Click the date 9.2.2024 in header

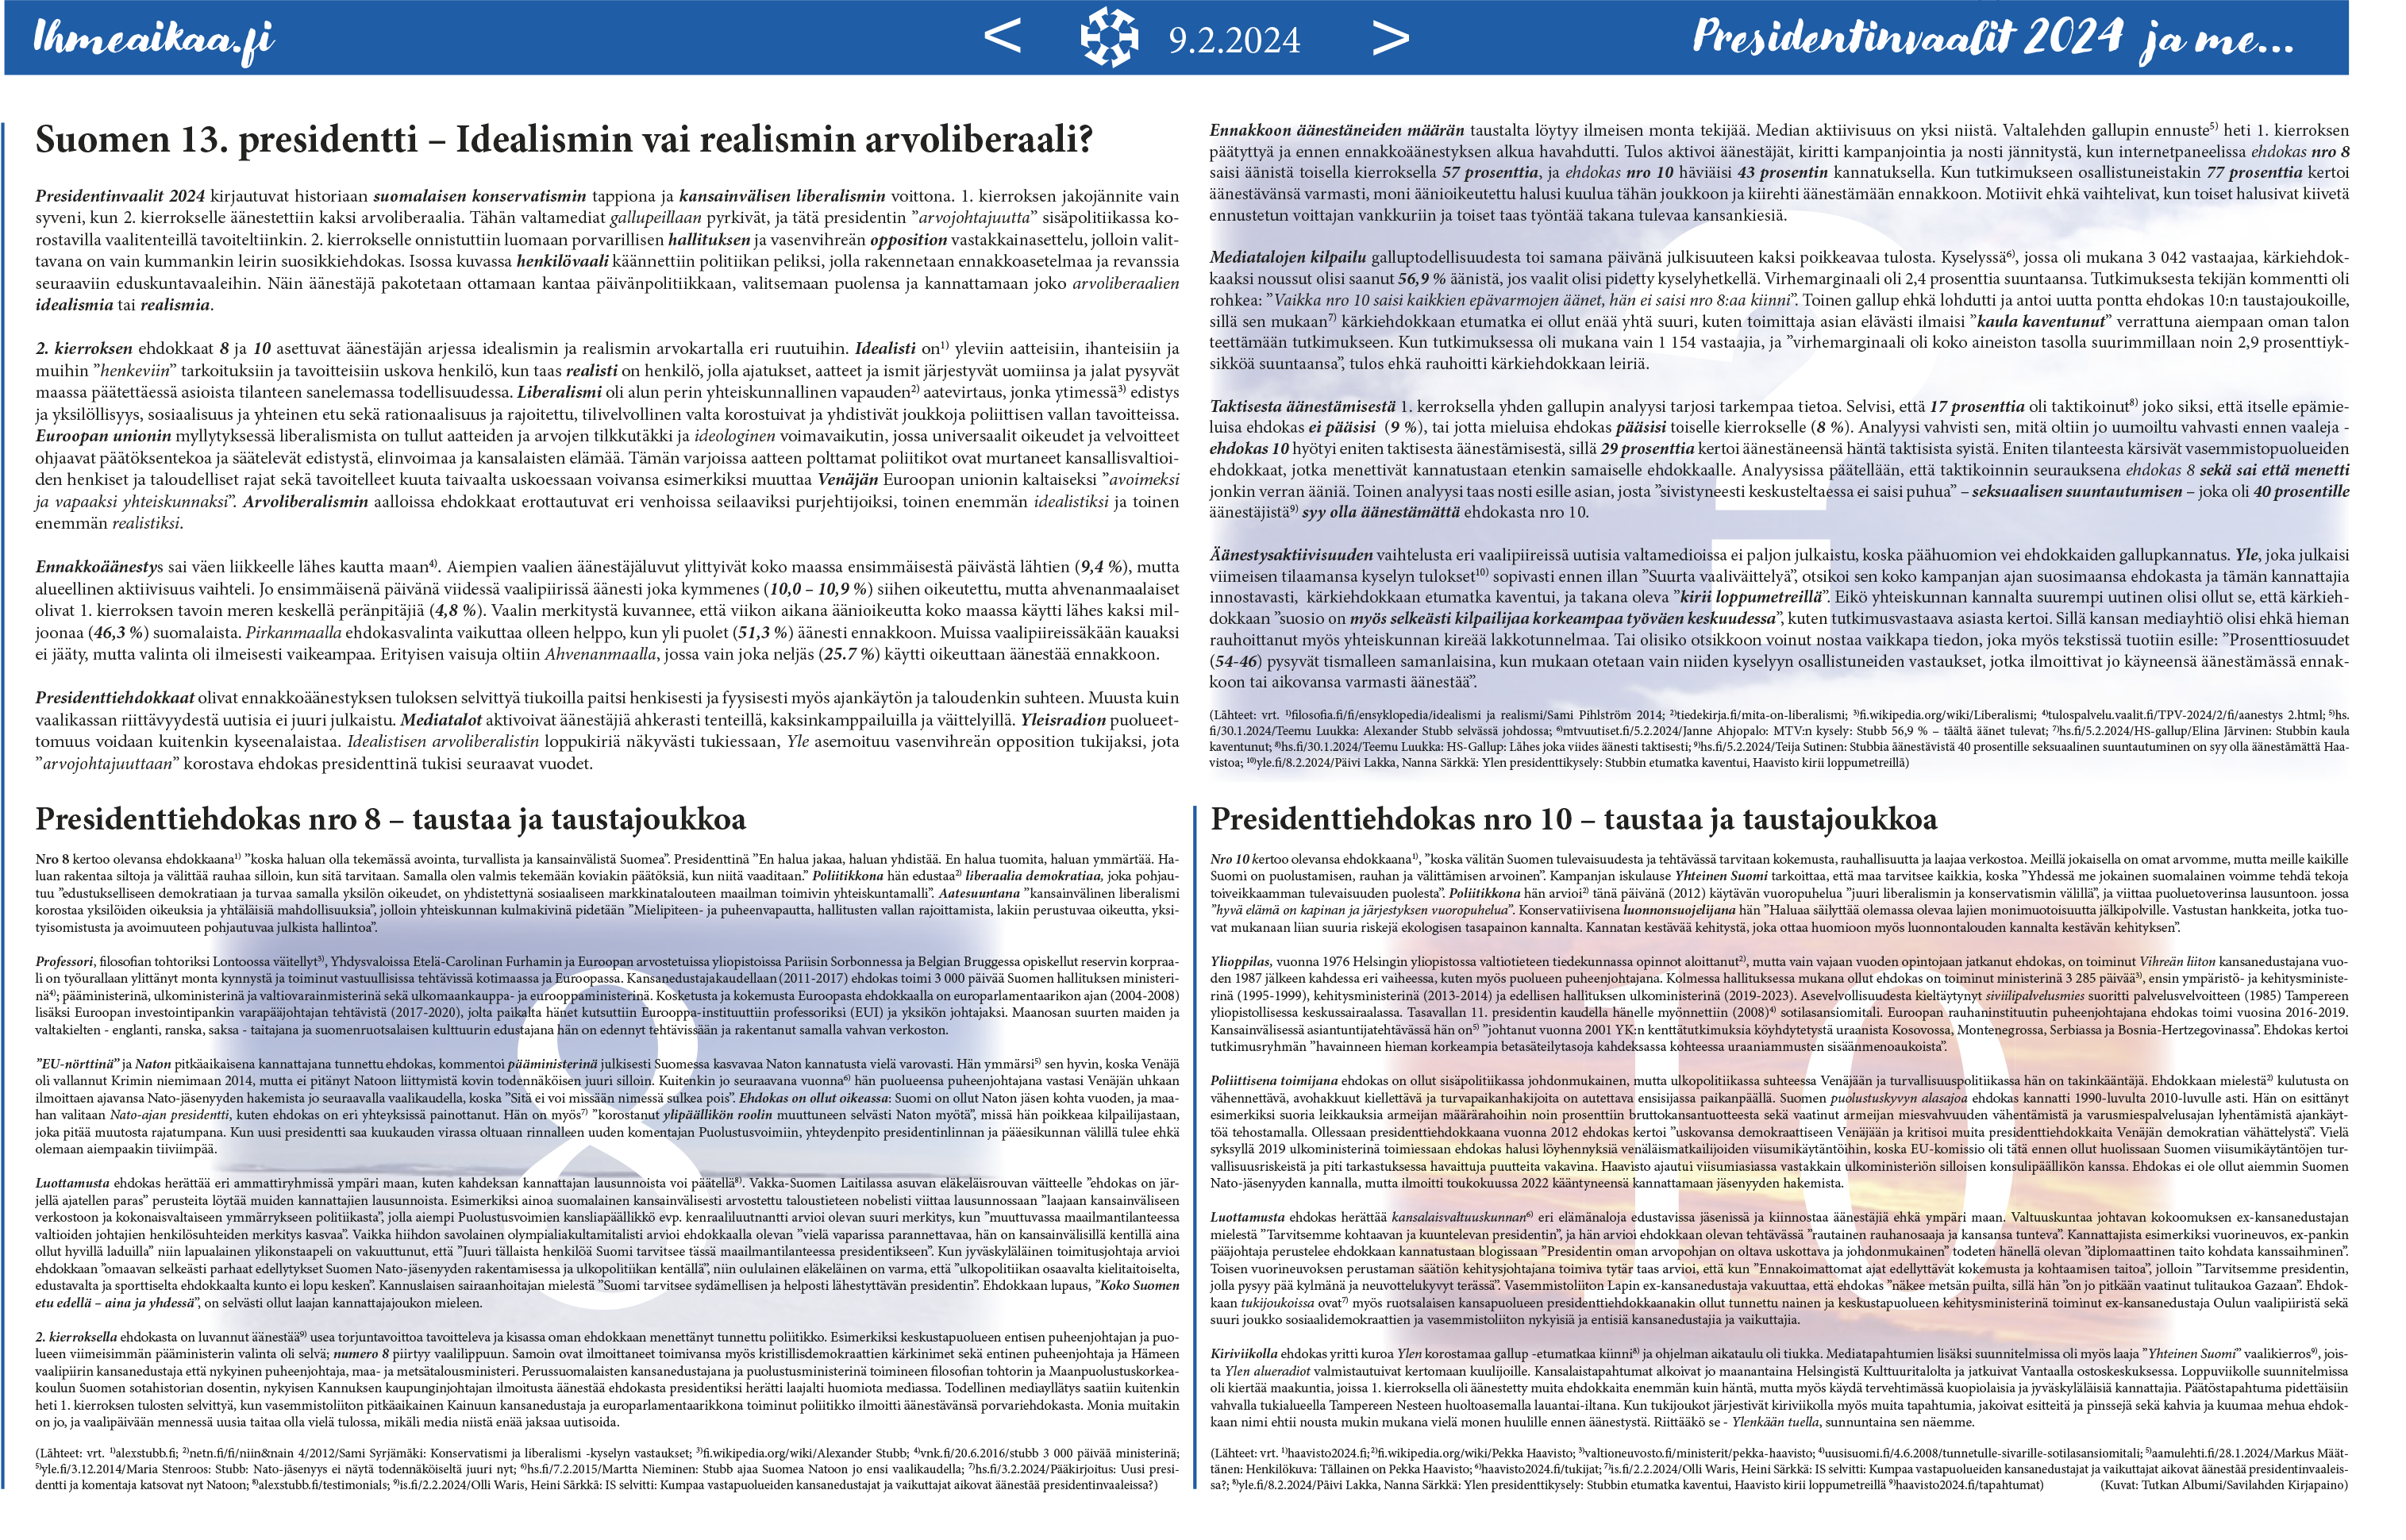[1234, 40]
